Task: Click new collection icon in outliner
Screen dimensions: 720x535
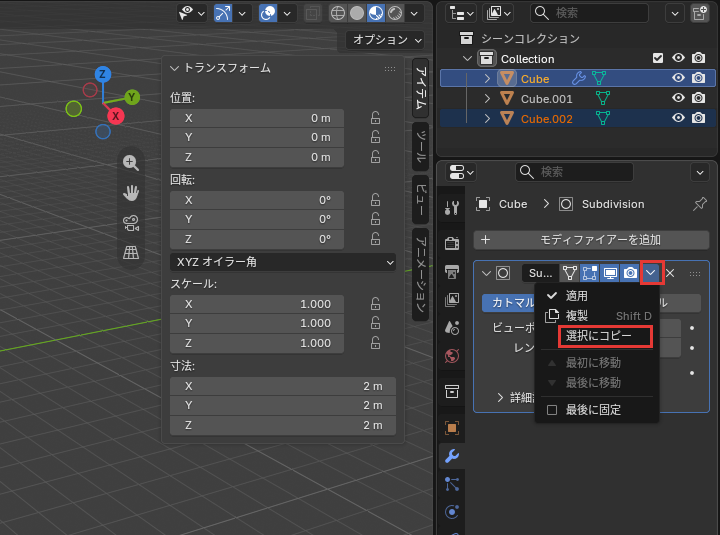Action: (x=700, y=13)
